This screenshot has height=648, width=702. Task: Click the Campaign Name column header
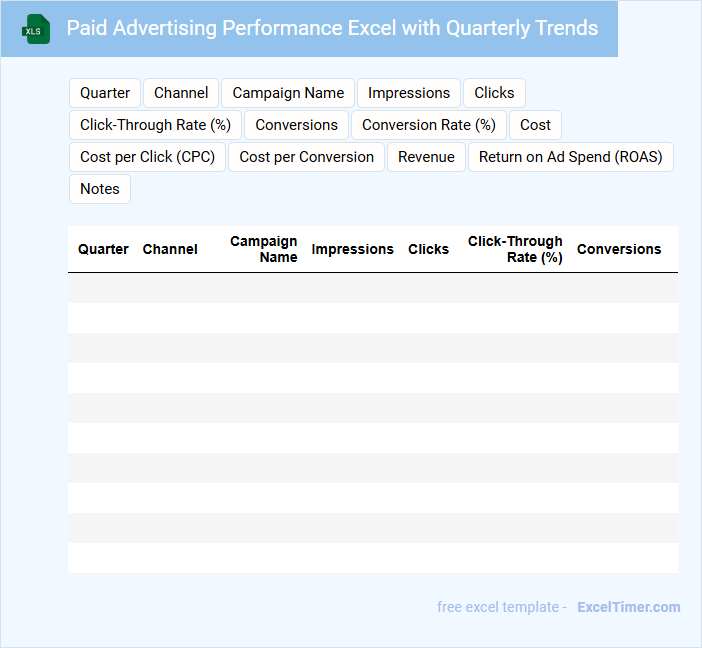pos(264,249)
